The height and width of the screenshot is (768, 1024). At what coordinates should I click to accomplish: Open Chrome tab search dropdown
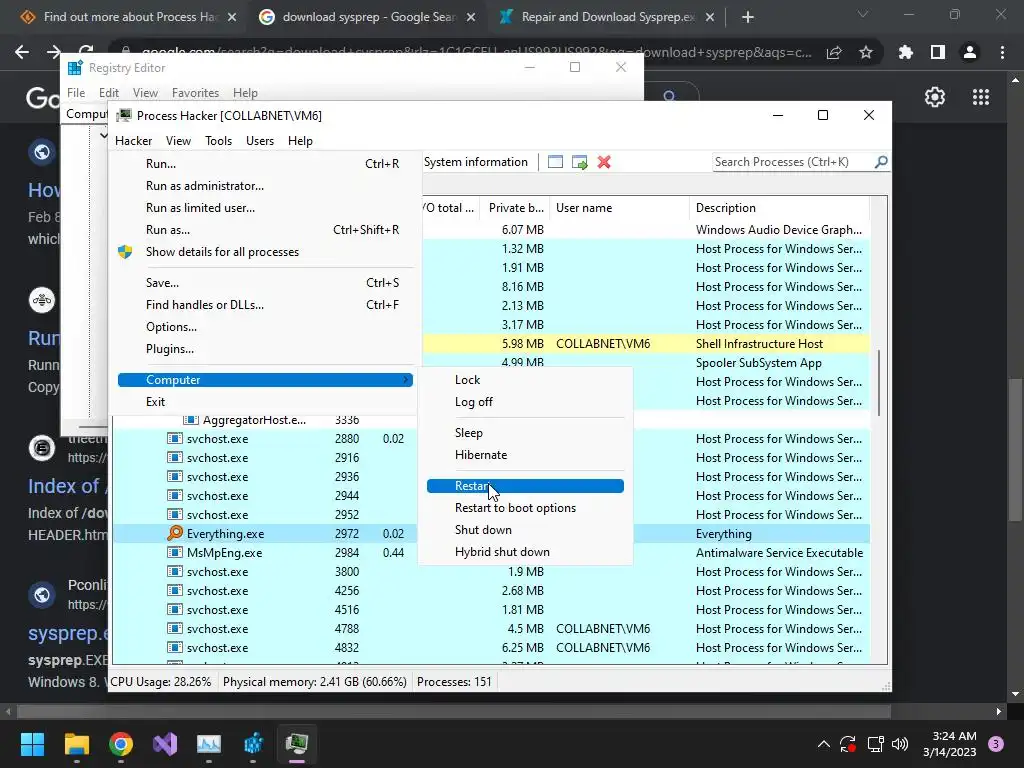[863, 14]
